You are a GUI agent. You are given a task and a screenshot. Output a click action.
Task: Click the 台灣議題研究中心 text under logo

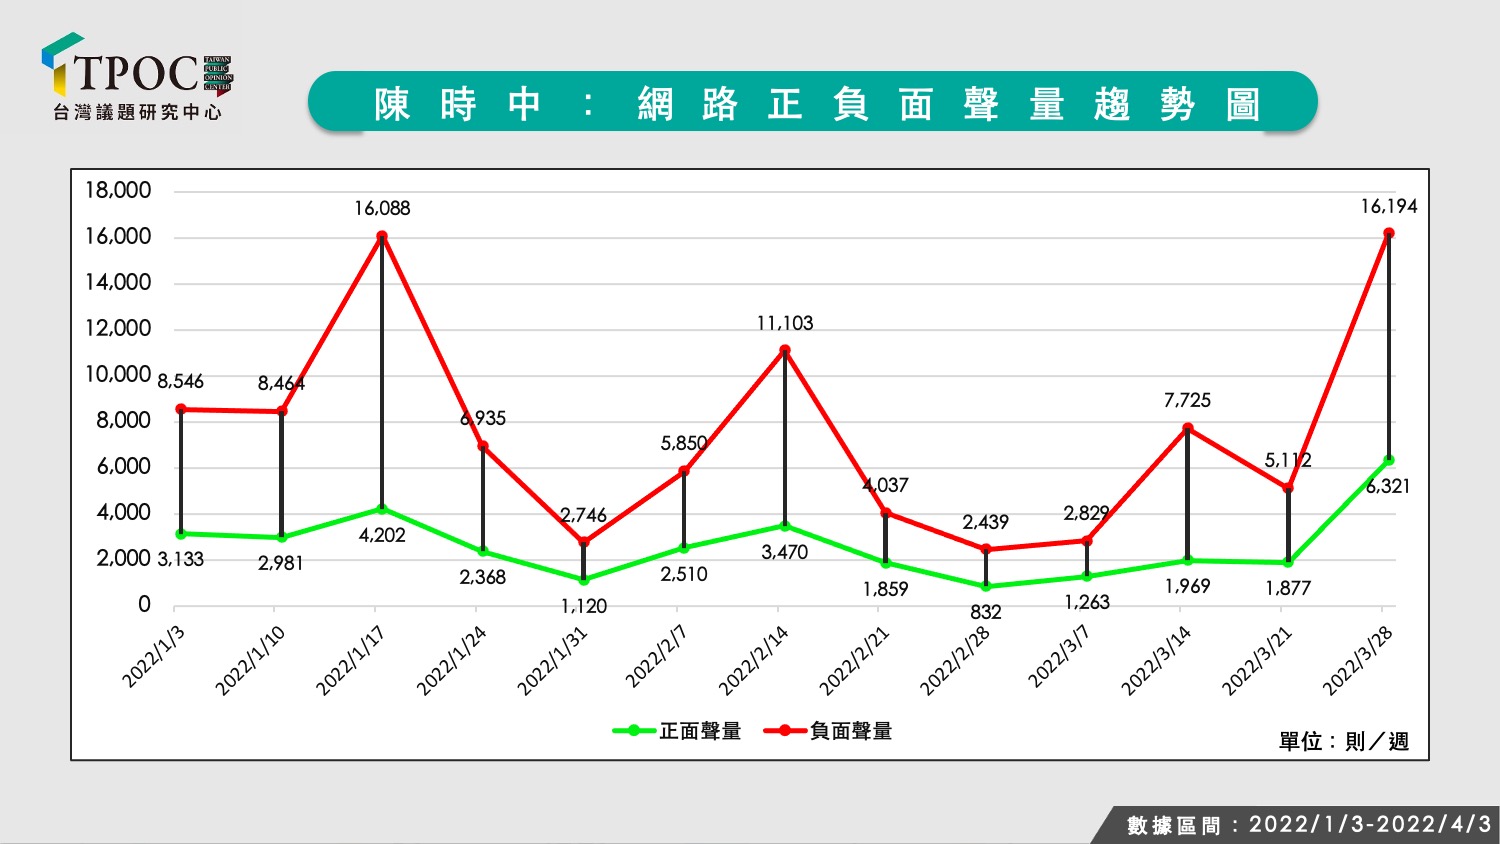(x=137, y=113)
